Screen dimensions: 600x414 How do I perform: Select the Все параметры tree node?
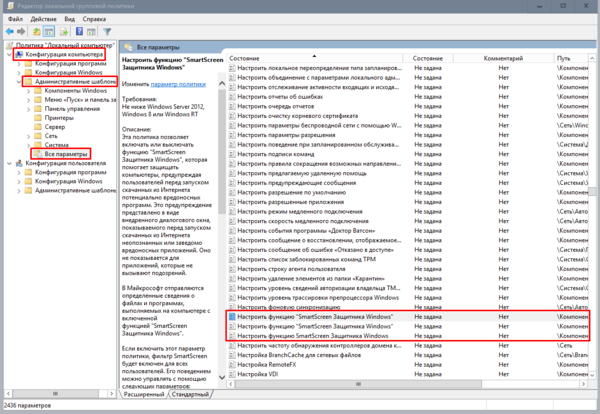65,154
